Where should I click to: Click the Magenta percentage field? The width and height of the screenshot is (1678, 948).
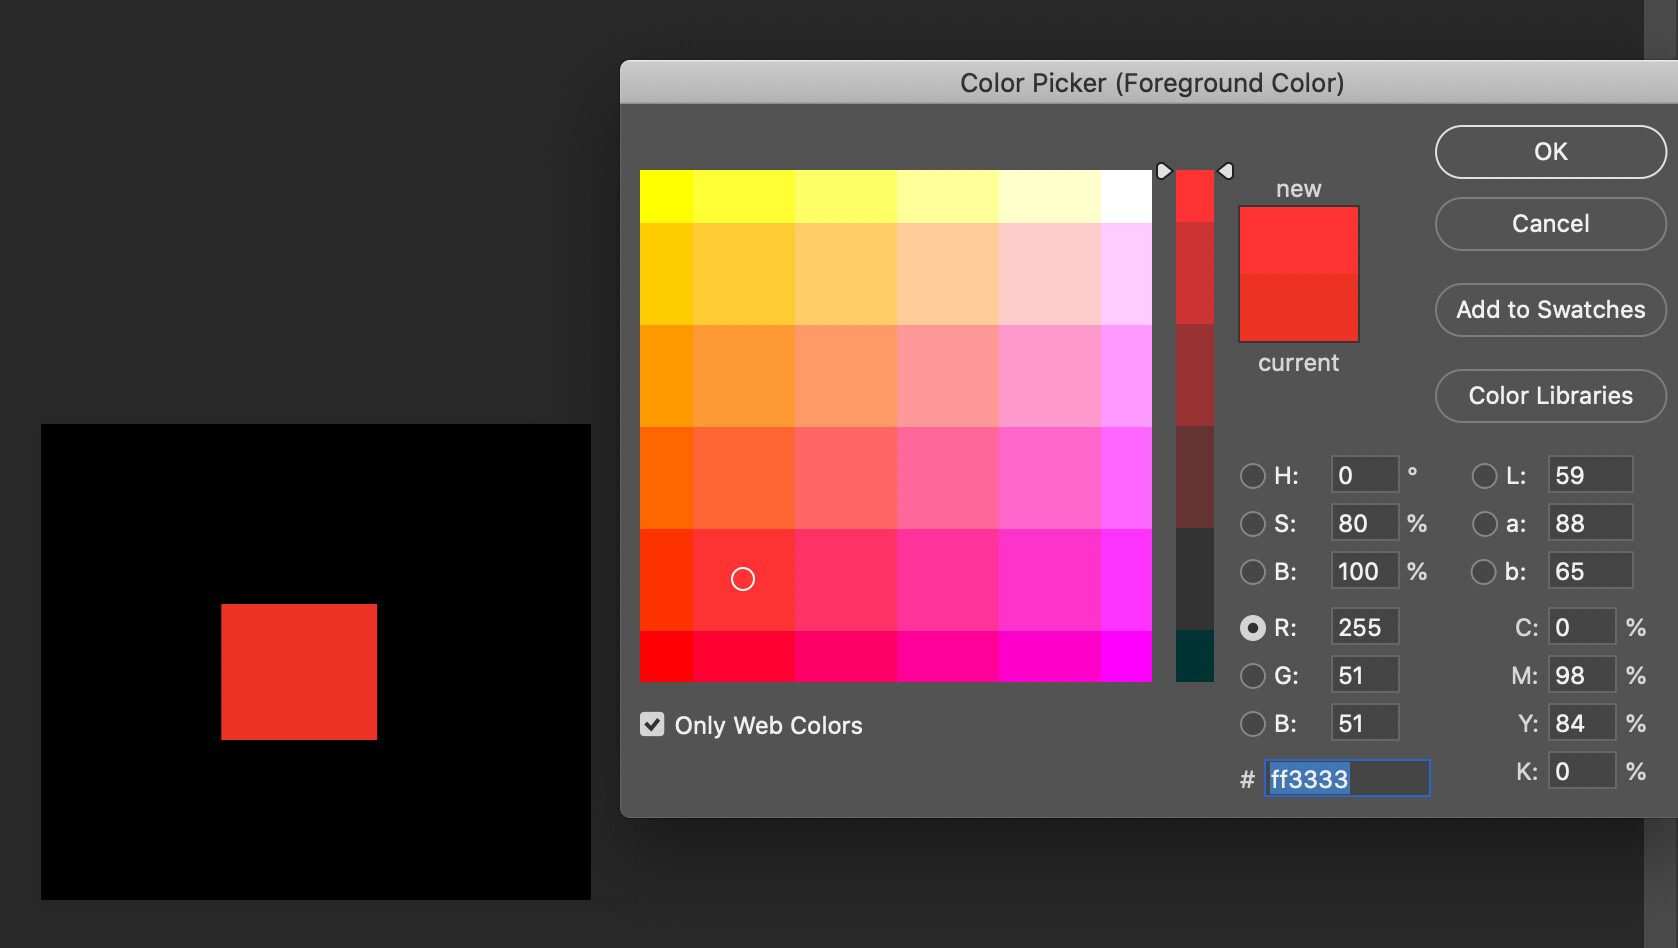[x=1581, y=675]
